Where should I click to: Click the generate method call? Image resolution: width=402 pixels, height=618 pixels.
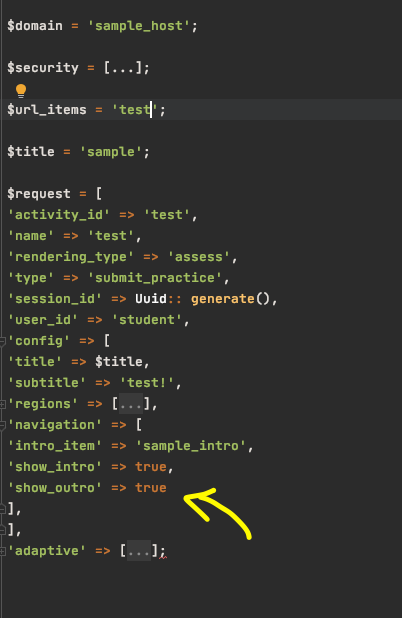223,299
